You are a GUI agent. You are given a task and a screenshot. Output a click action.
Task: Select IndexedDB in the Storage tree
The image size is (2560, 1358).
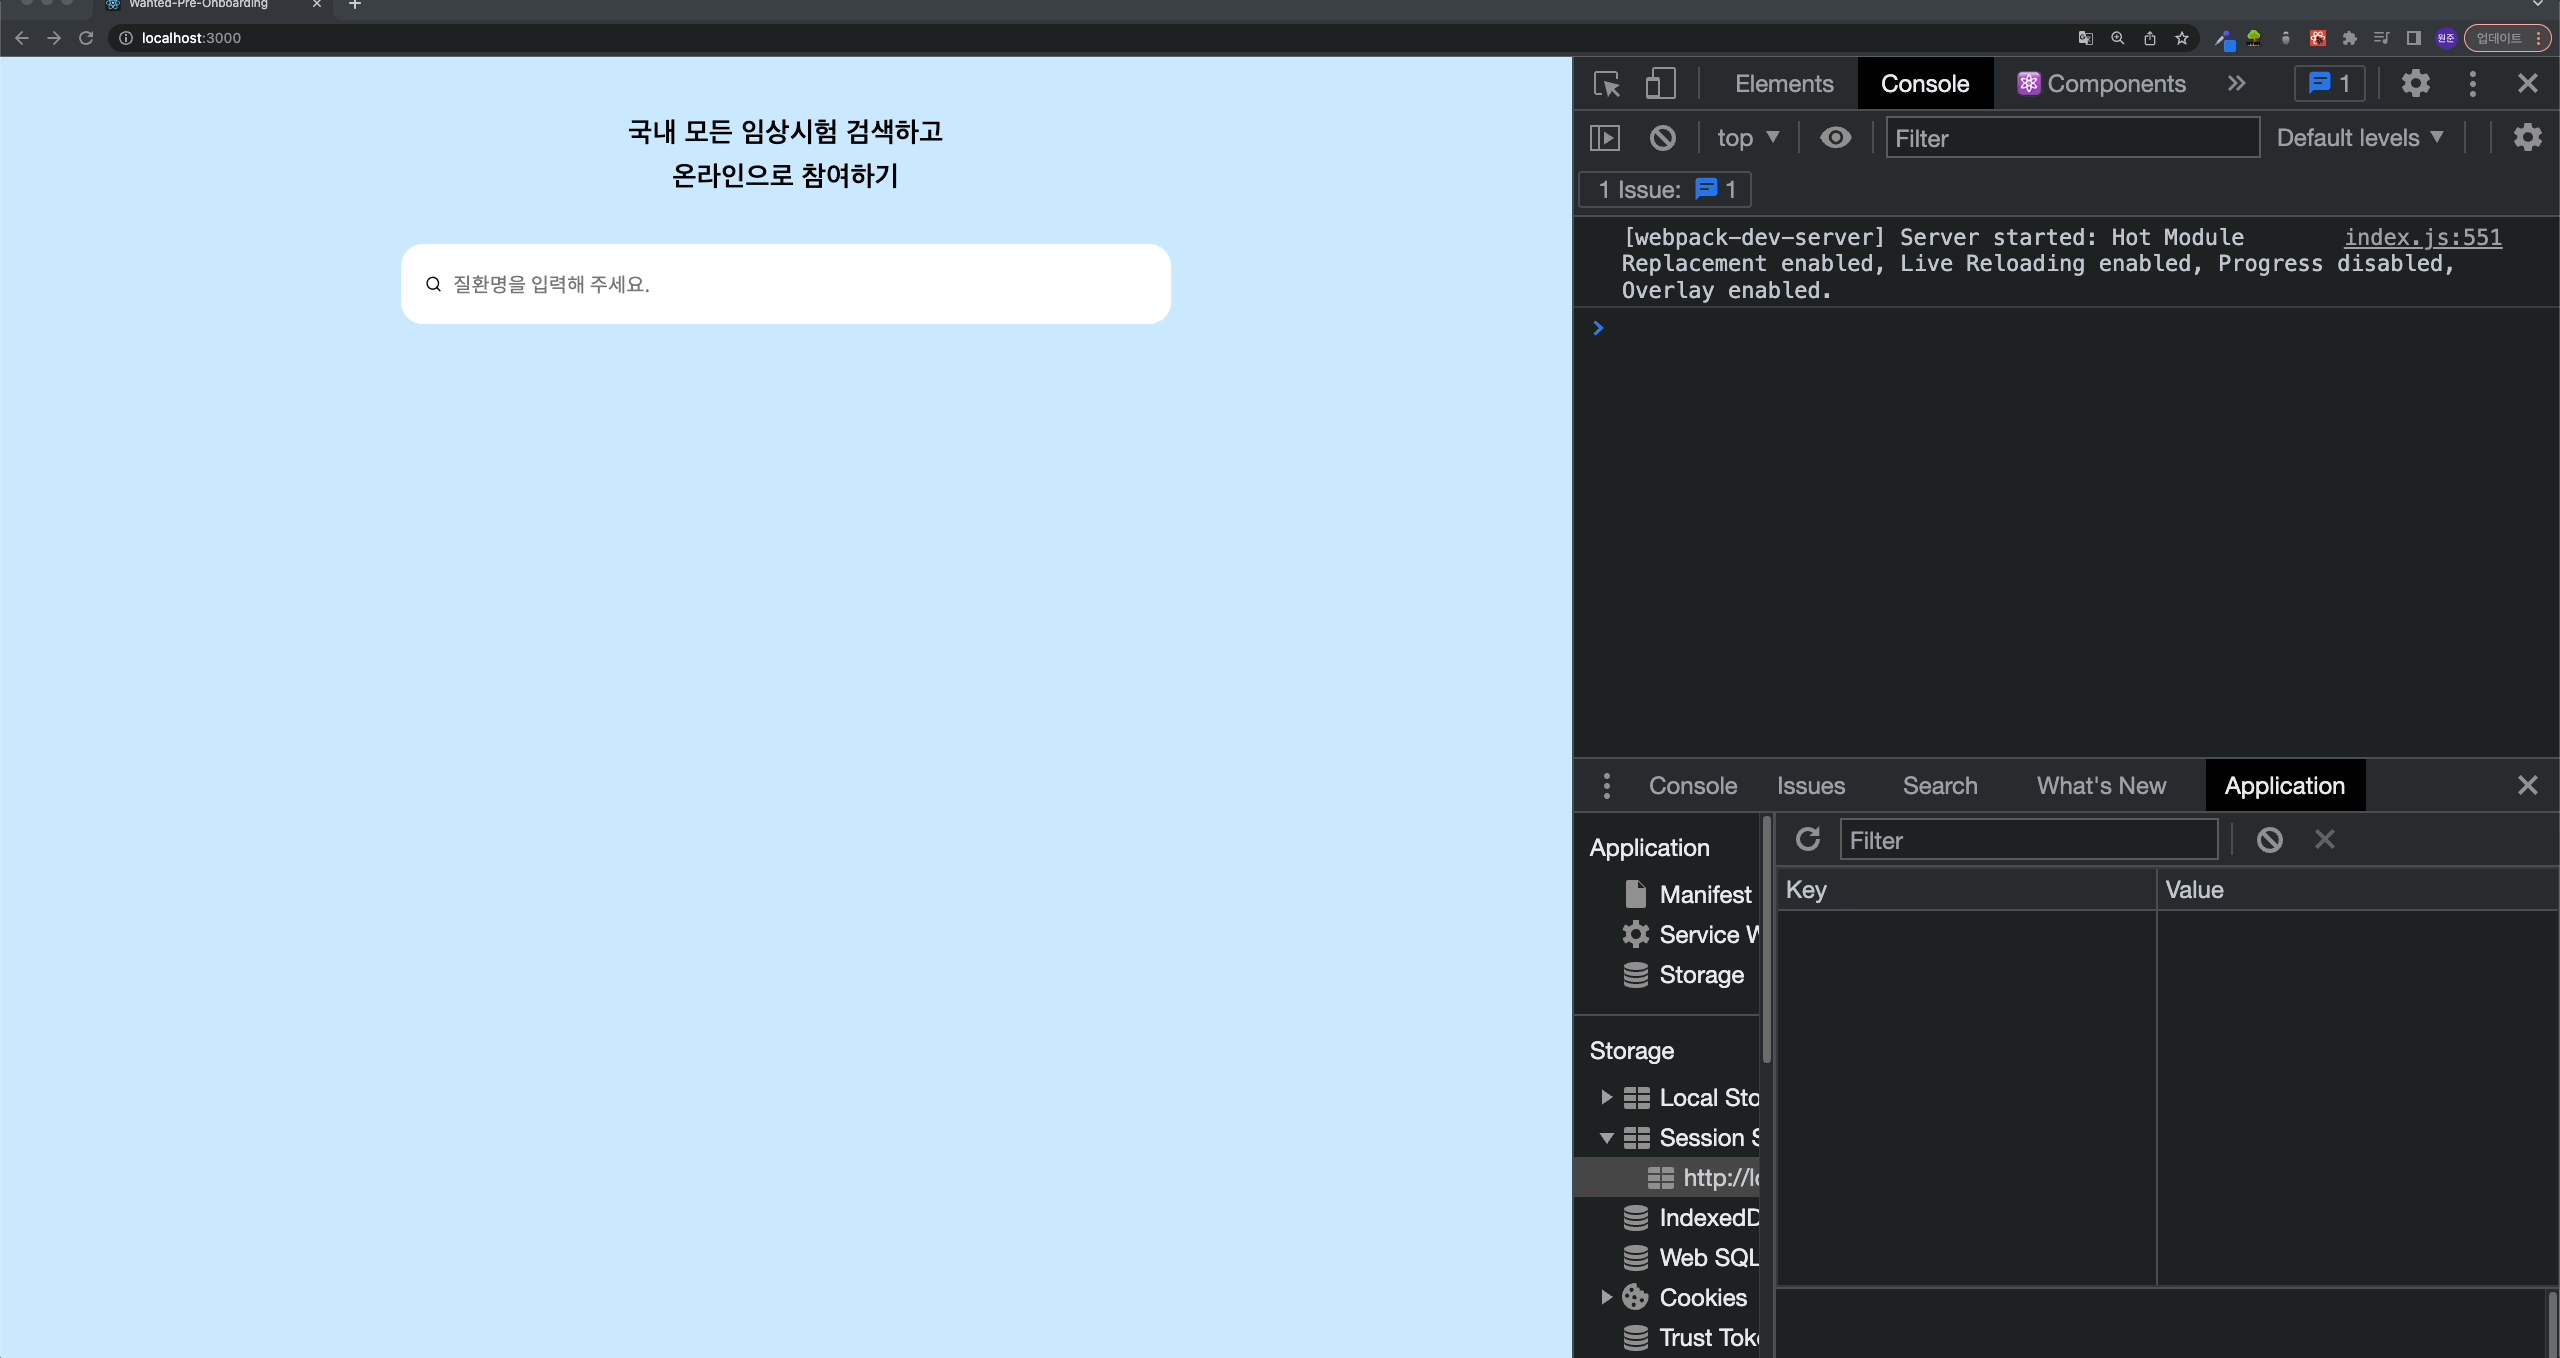click(x=1691, y=1218)
